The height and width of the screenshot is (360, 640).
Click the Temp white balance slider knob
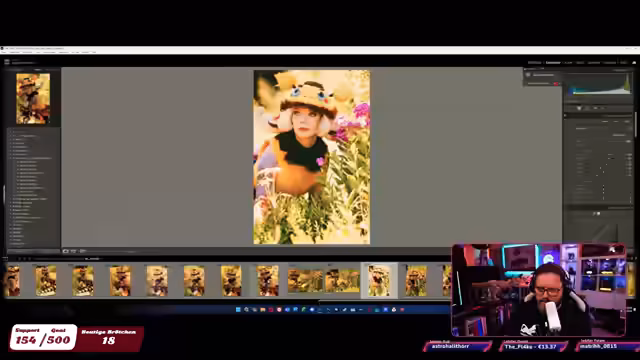611,156
